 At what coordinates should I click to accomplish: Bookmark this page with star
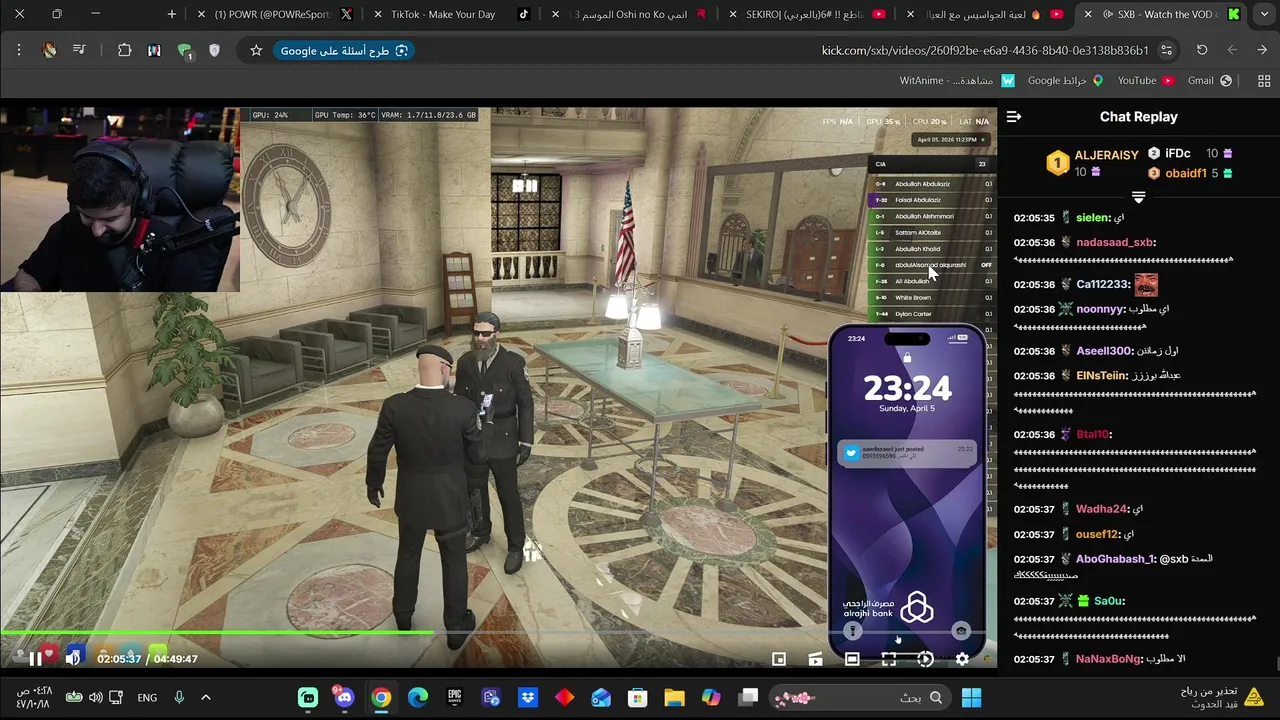click(x=256, y=50)
